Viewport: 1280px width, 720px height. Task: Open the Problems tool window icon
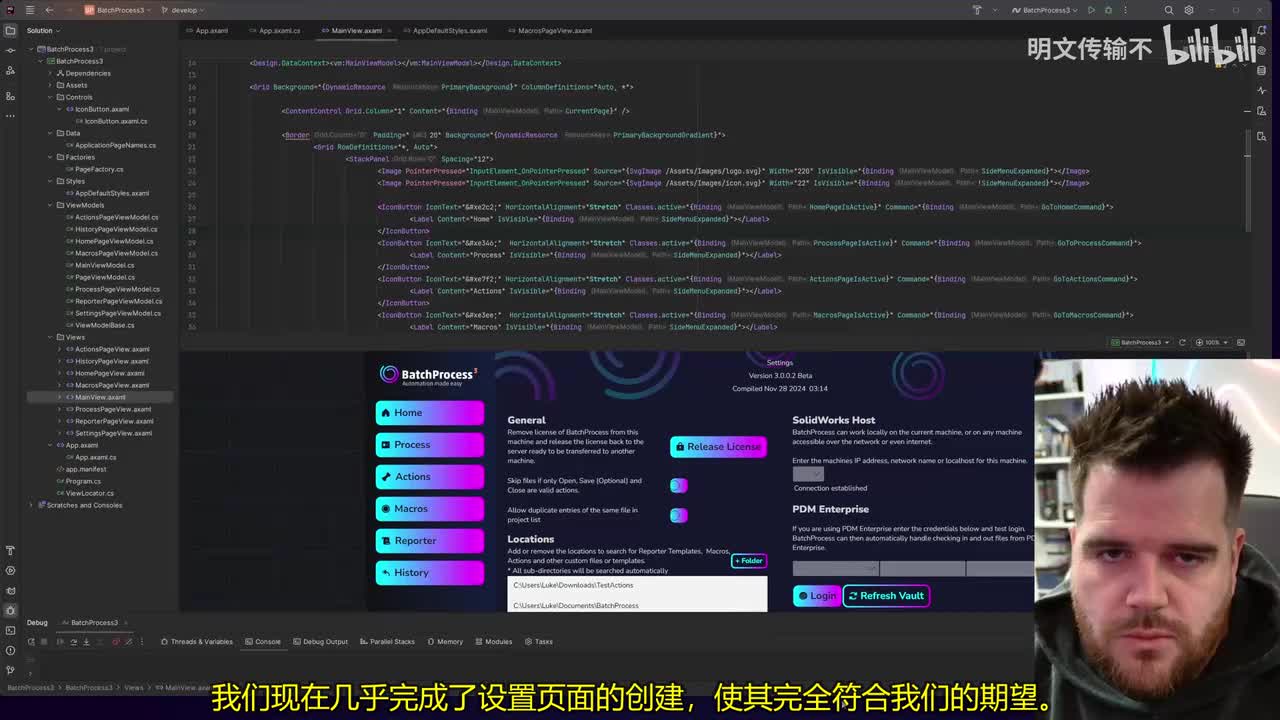point(10,650)
